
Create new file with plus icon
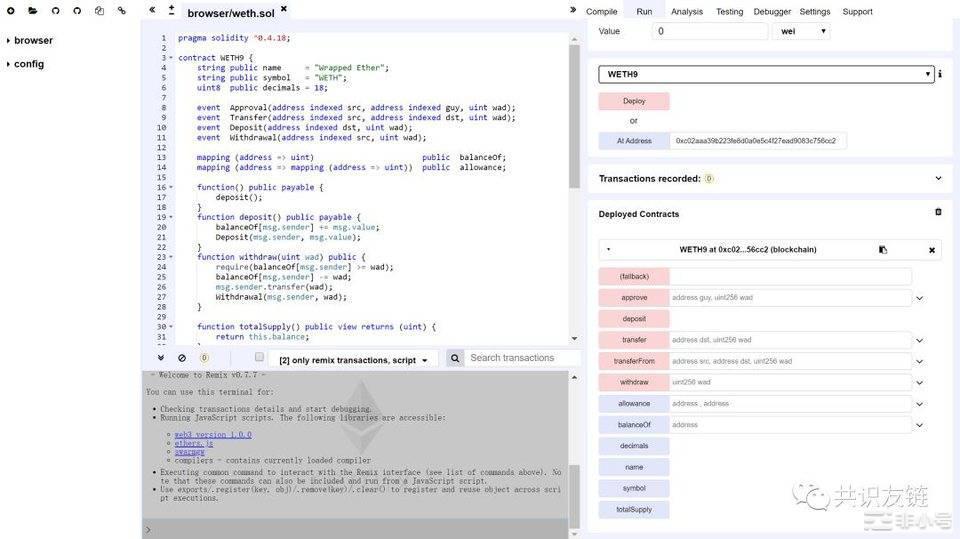pyautogui.click(x=10, y=10)
